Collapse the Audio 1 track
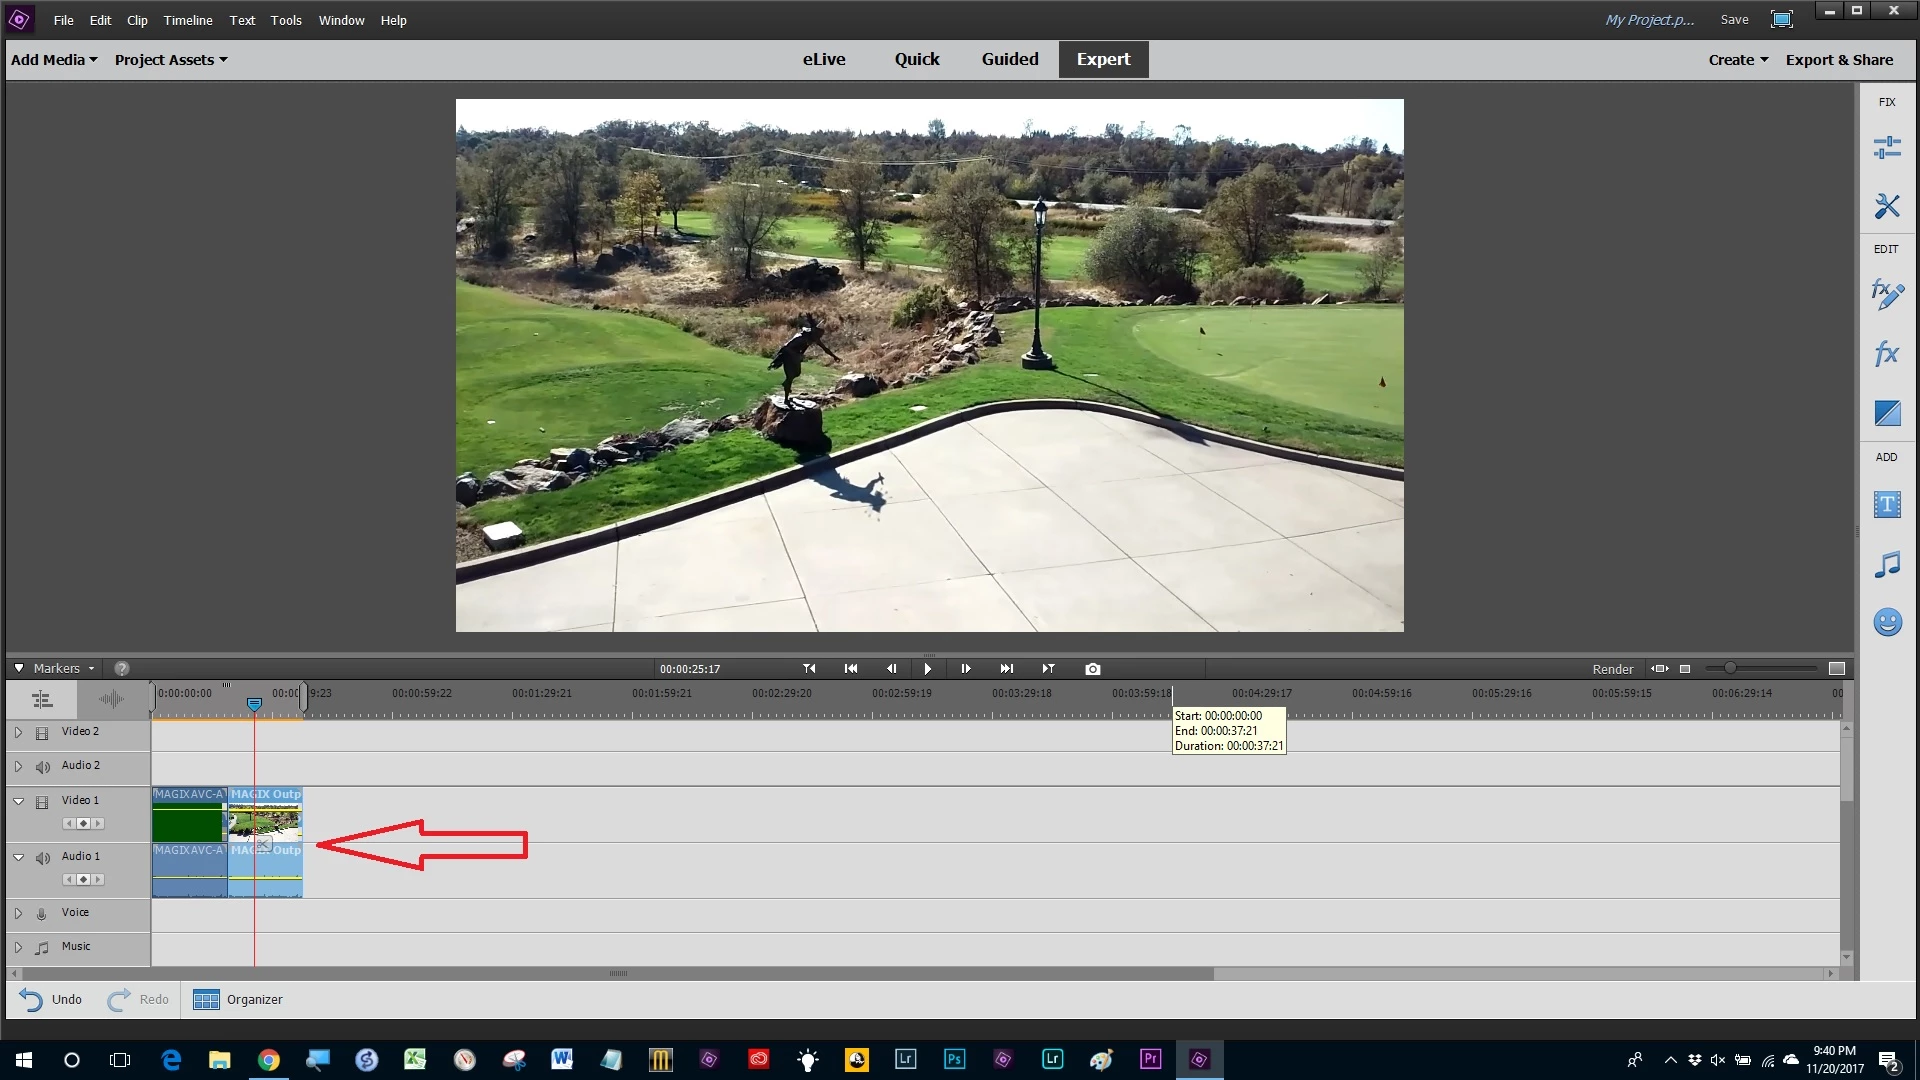This screenshot has height=1080, width=1920. (x=18, y=857)
